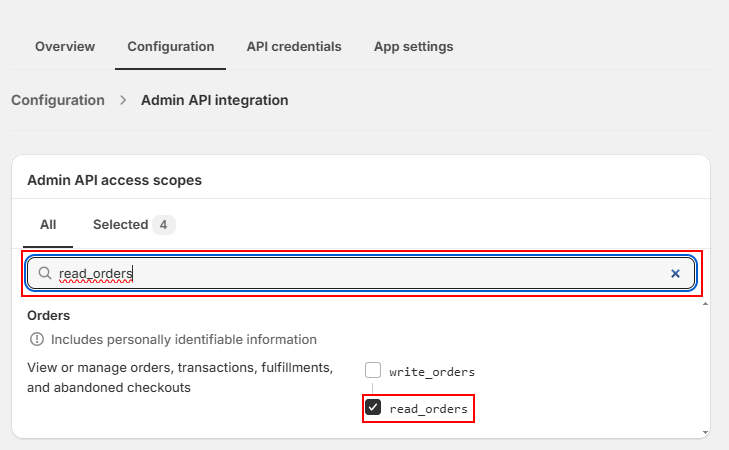Viewport: 729px width, 450px height.
Task: Click the read_orders scope label
Action: click(x=428, y=408)
